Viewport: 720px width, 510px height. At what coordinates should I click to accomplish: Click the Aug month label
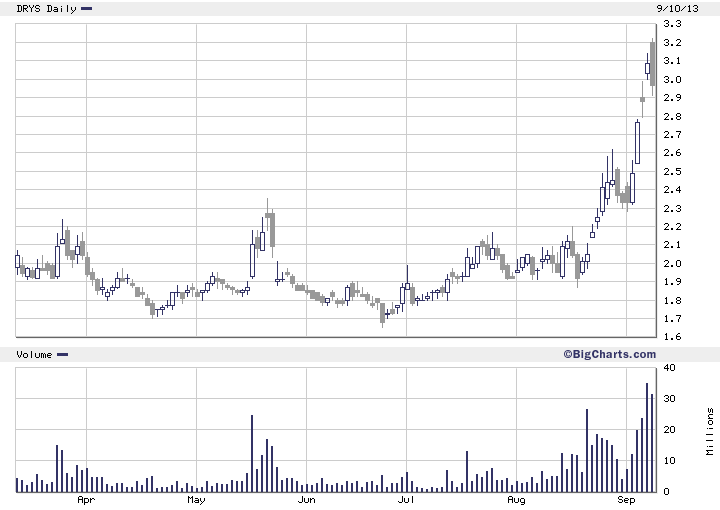[516, 500]
